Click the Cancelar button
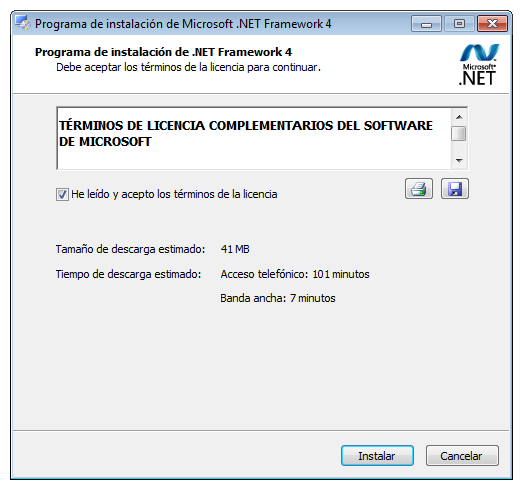 462,456
